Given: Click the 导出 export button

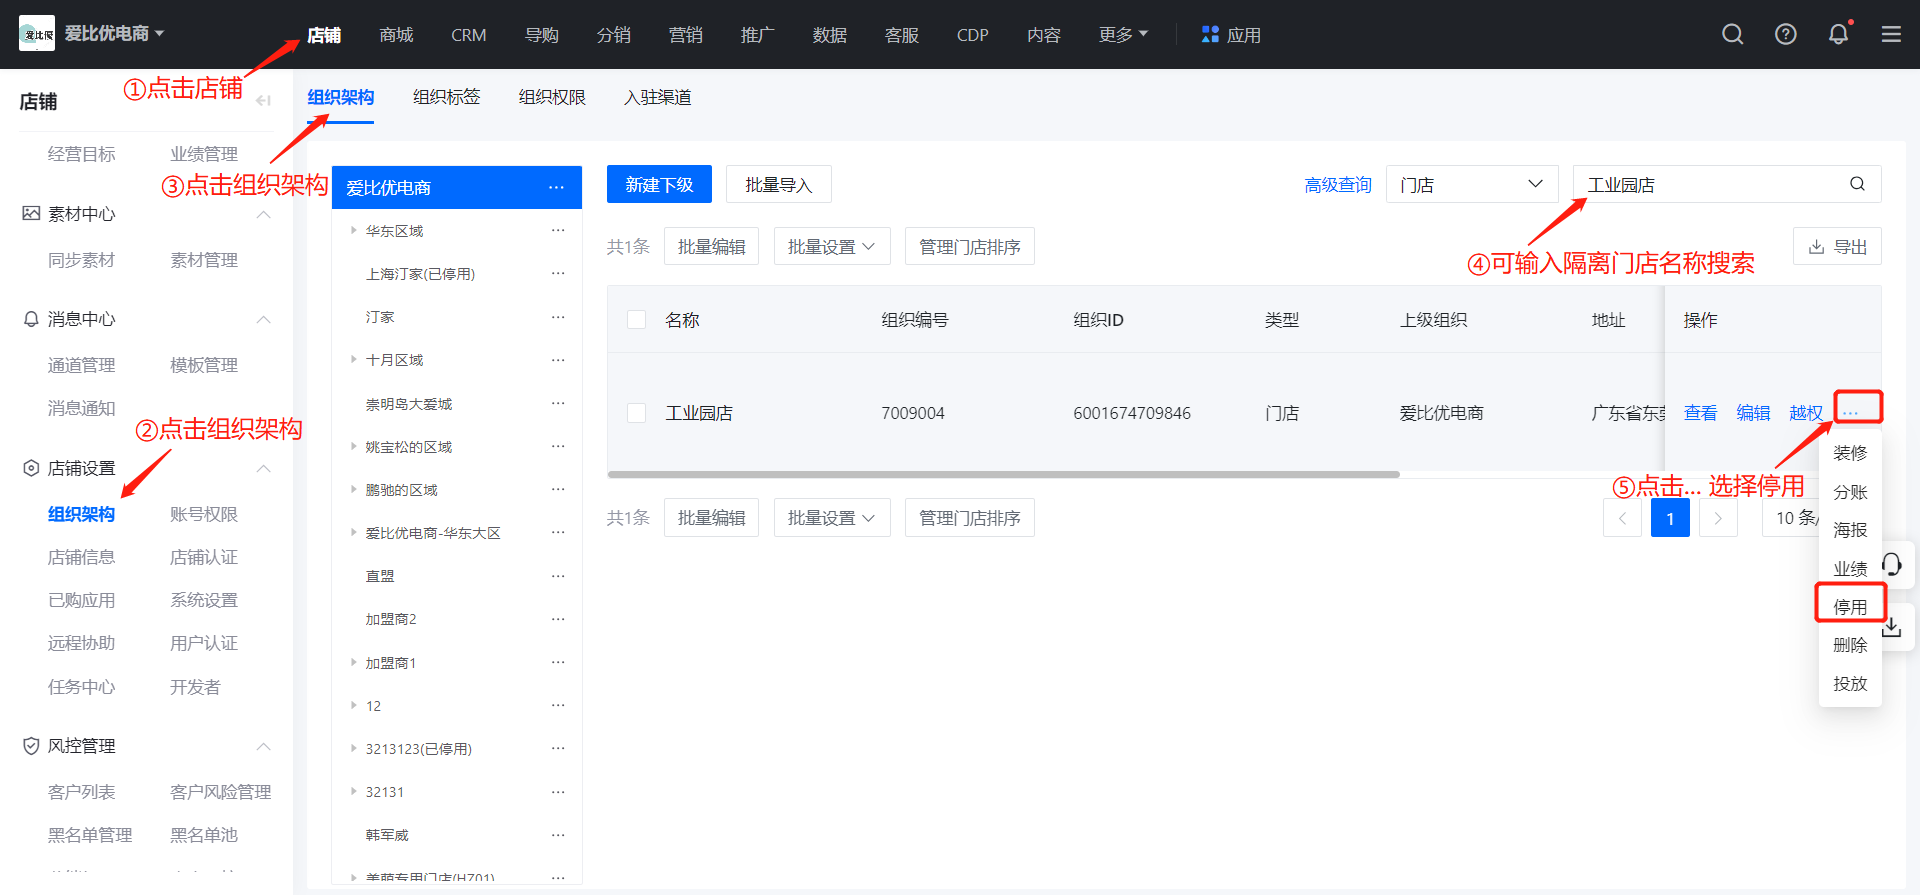Looking at the screenshot, I should tap(1837, 247).
